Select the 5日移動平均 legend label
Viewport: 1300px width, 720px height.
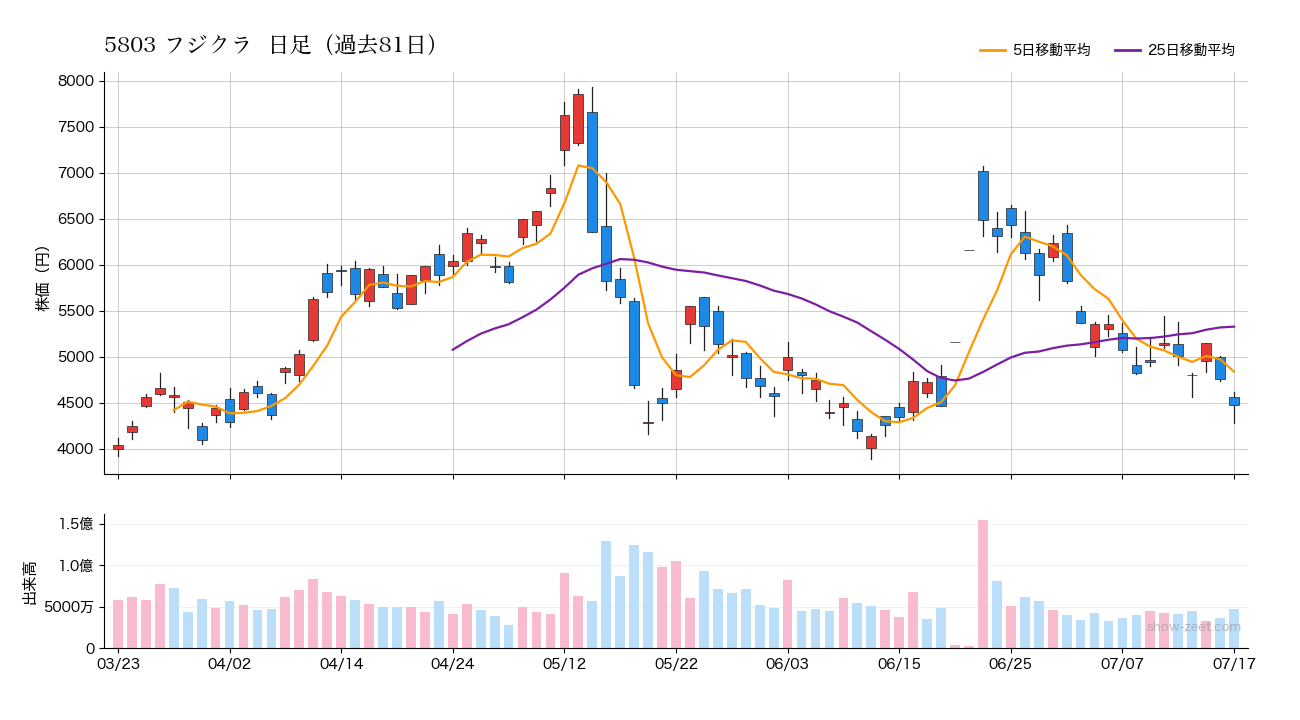click(x=1051, y=50)
